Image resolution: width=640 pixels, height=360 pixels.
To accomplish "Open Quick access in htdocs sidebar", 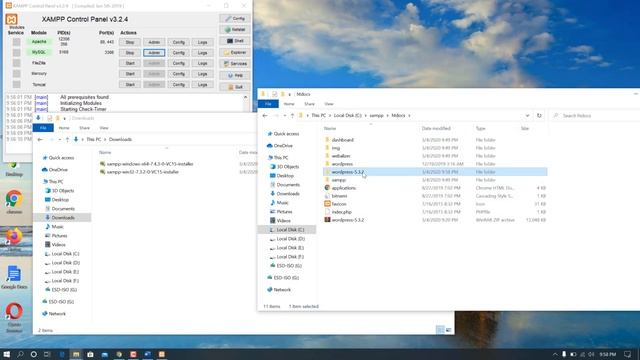I will tap(286, 134).
